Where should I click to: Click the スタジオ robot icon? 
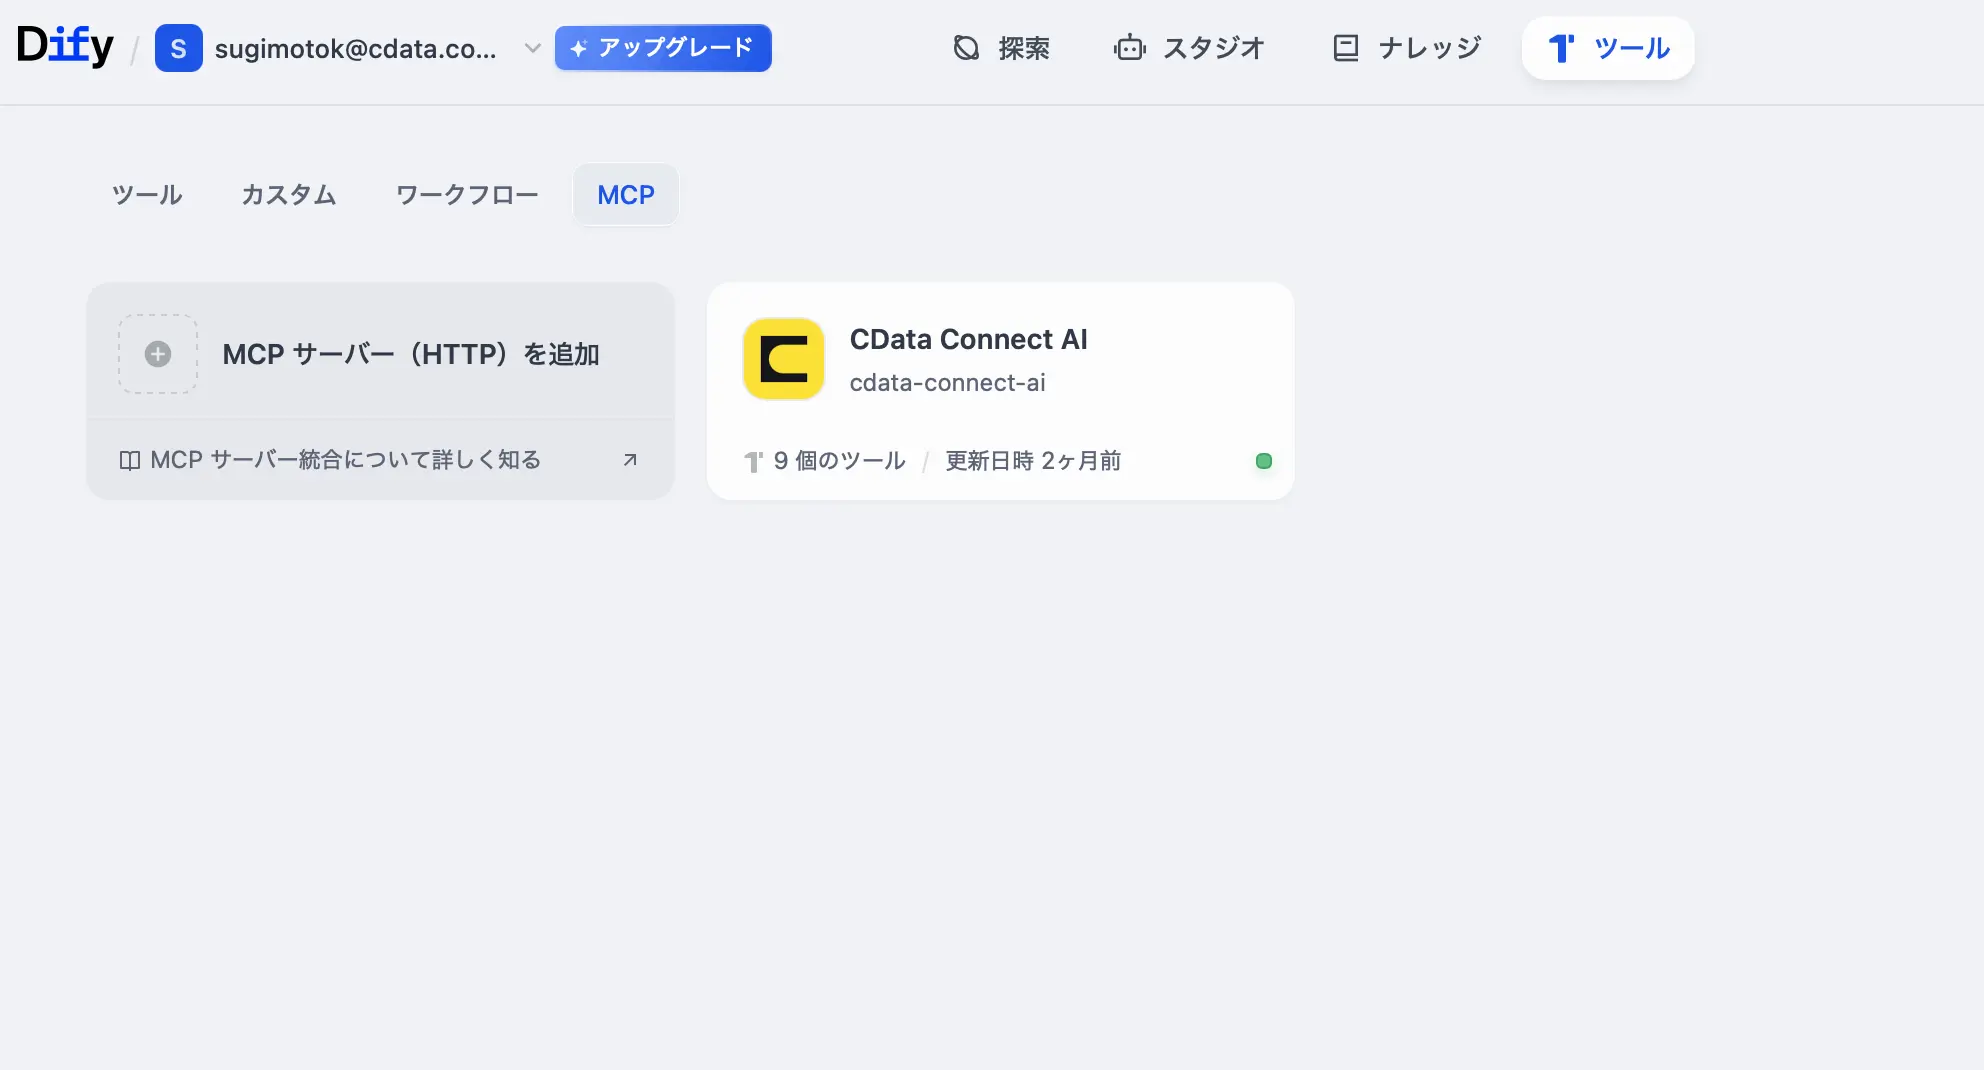pyautogui.click(x=1130, y=48)
